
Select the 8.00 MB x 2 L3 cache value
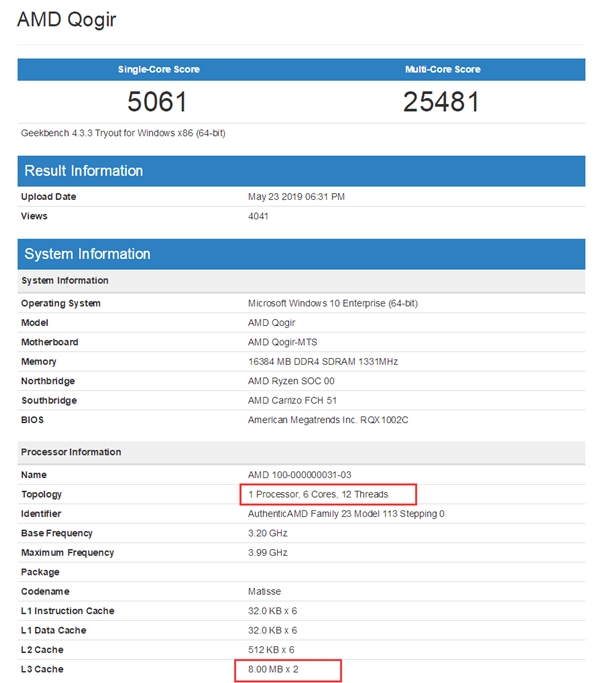pos(273,669)
